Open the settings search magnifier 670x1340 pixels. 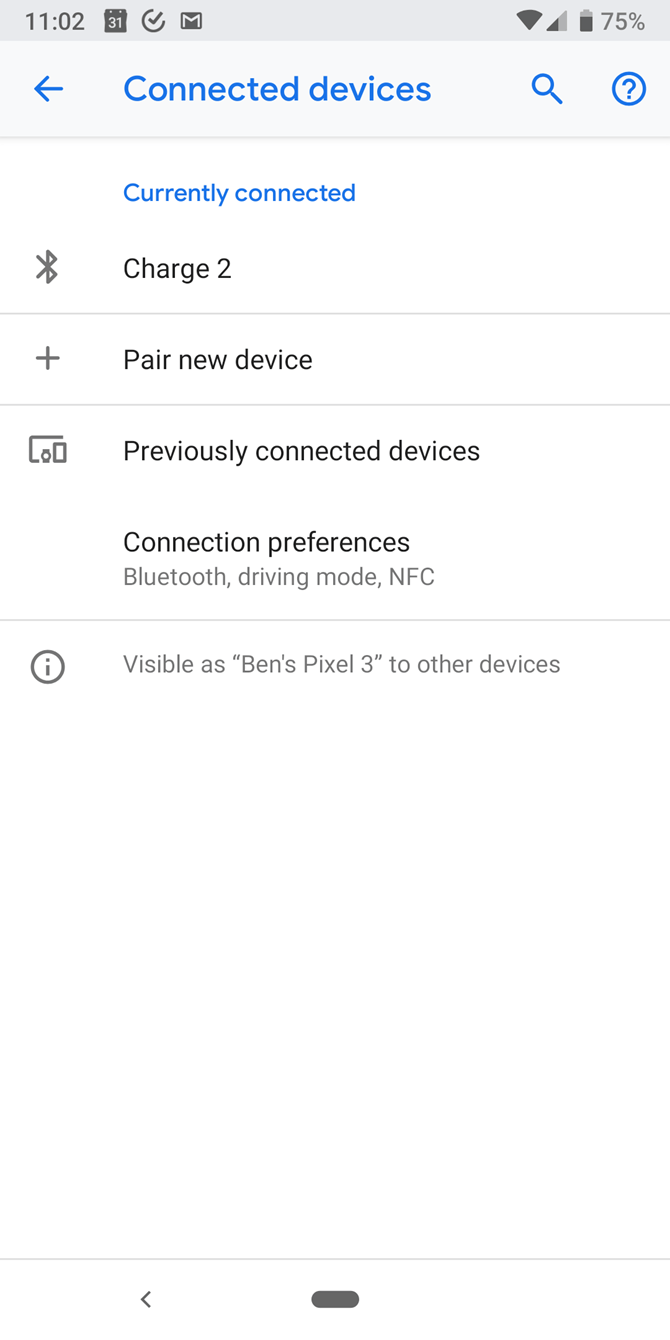(x=546, y=89)
